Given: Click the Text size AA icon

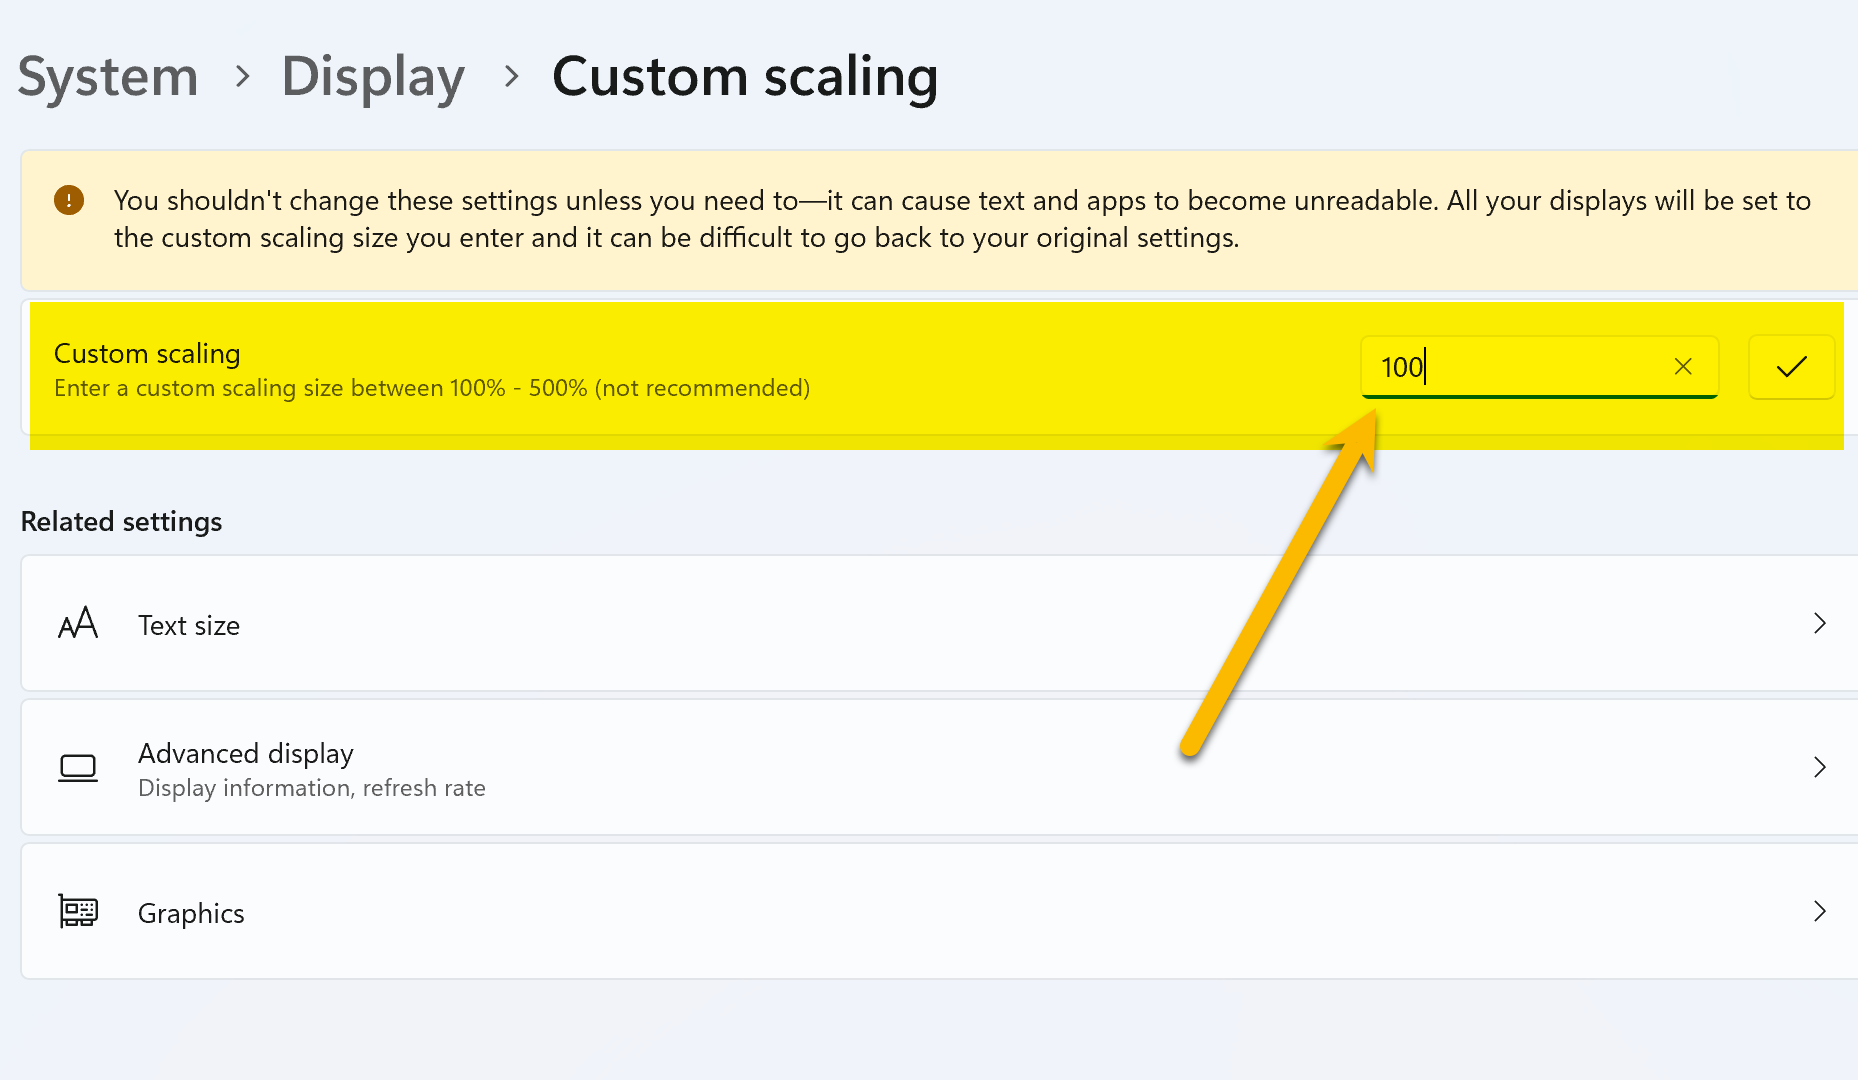Looking at the screenshot, I should pyautogui.click(x=78, y=623).
